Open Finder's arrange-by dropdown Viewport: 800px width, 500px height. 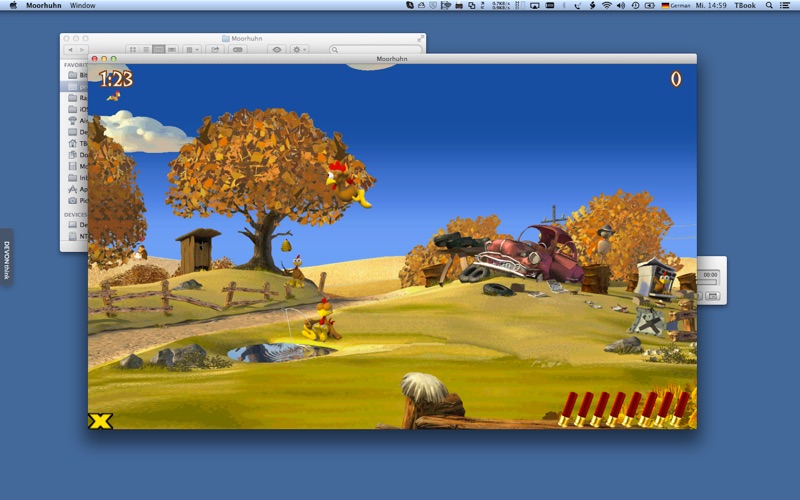[192, 49]
